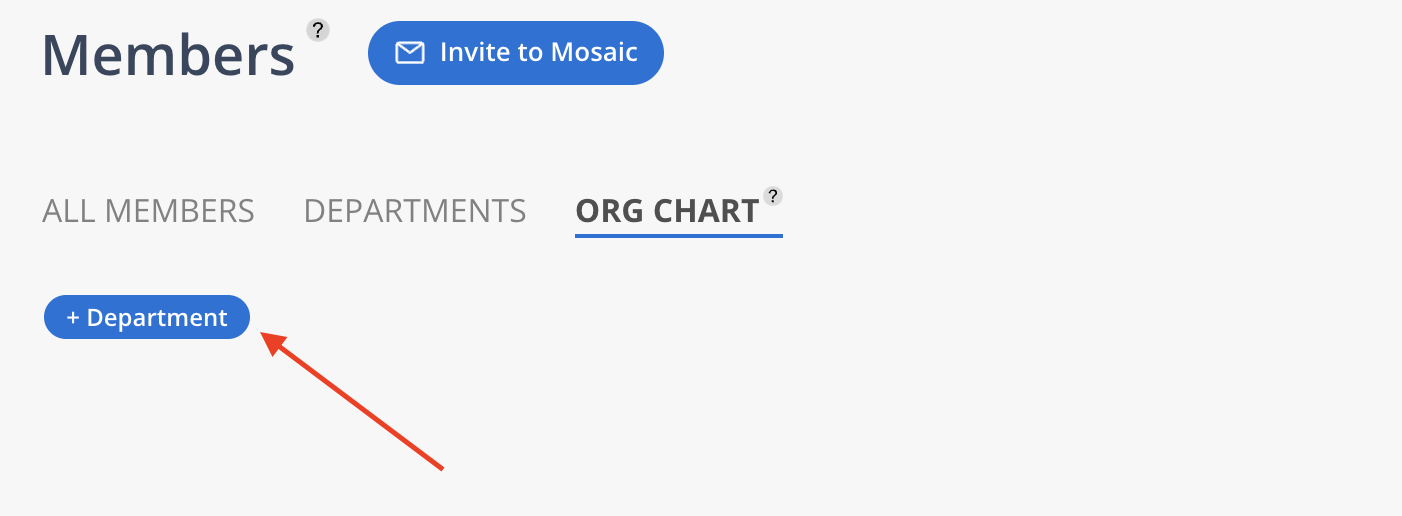Show help tooltip for the Members page
Viewport: 1402px width, 516px height.
coord(318,30)
